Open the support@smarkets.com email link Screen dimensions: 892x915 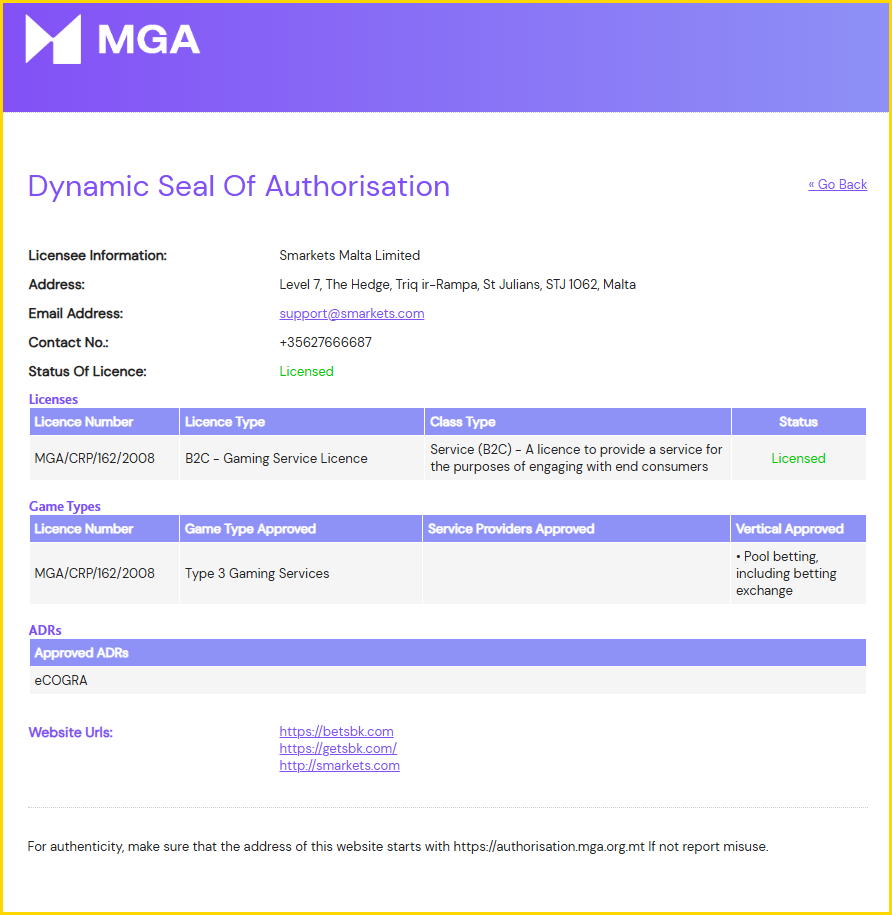[352, 313]
